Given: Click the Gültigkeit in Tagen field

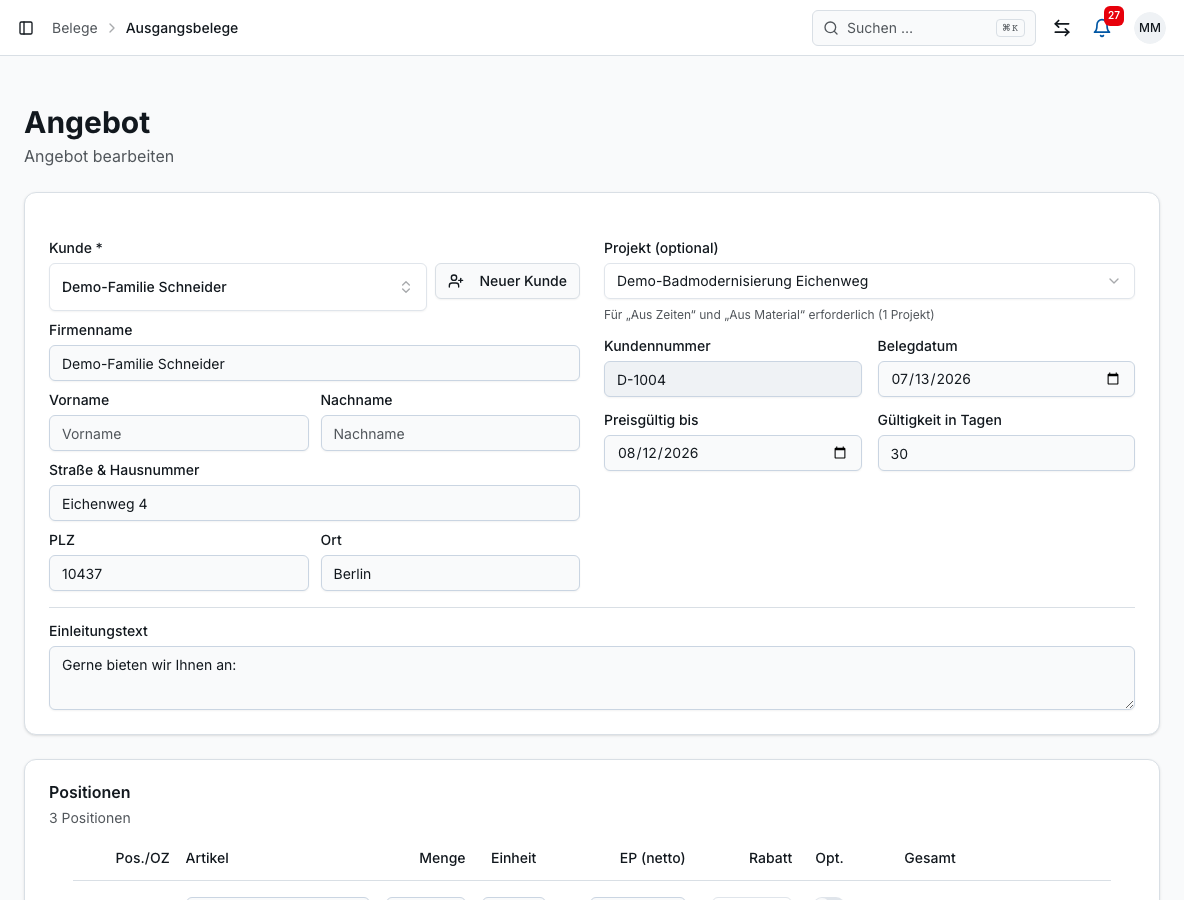Looking at the screenshot, I should click(x=1006, y=453).
